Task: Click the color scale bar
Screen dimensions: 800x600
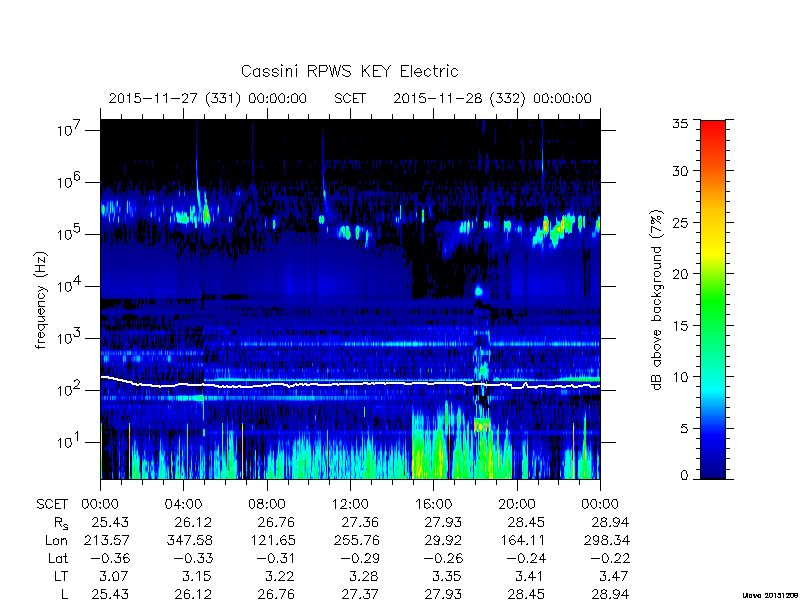Action: pyautogui.click(x=713, y=300)
